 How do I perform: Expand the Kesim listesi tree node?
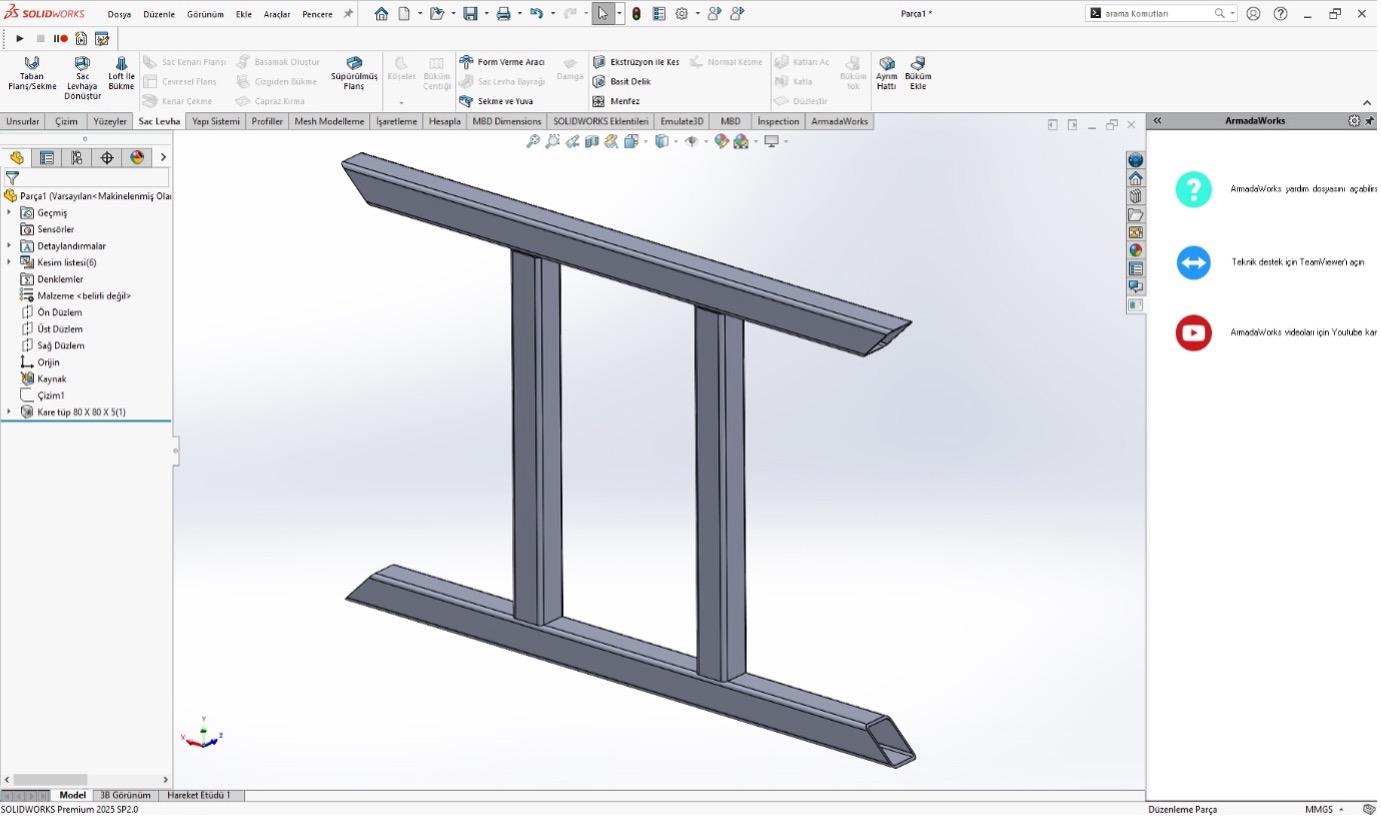(x=10, y=262)
